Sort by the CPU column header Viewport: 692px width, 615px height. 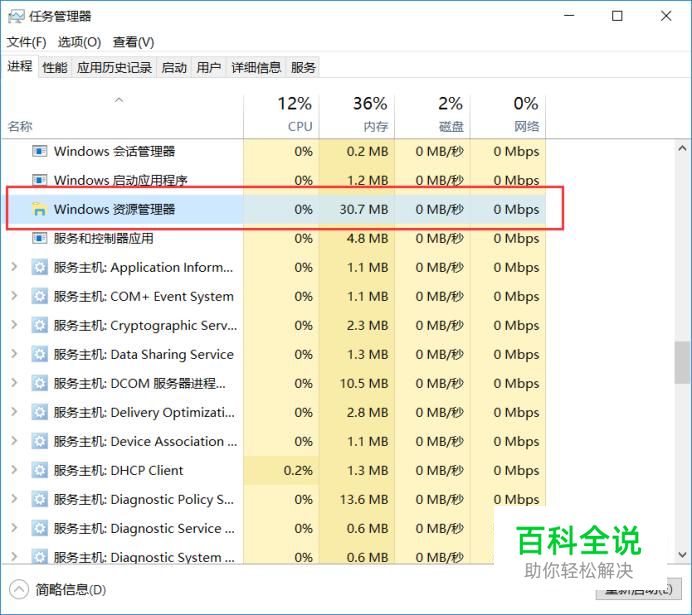click(281, 116)
